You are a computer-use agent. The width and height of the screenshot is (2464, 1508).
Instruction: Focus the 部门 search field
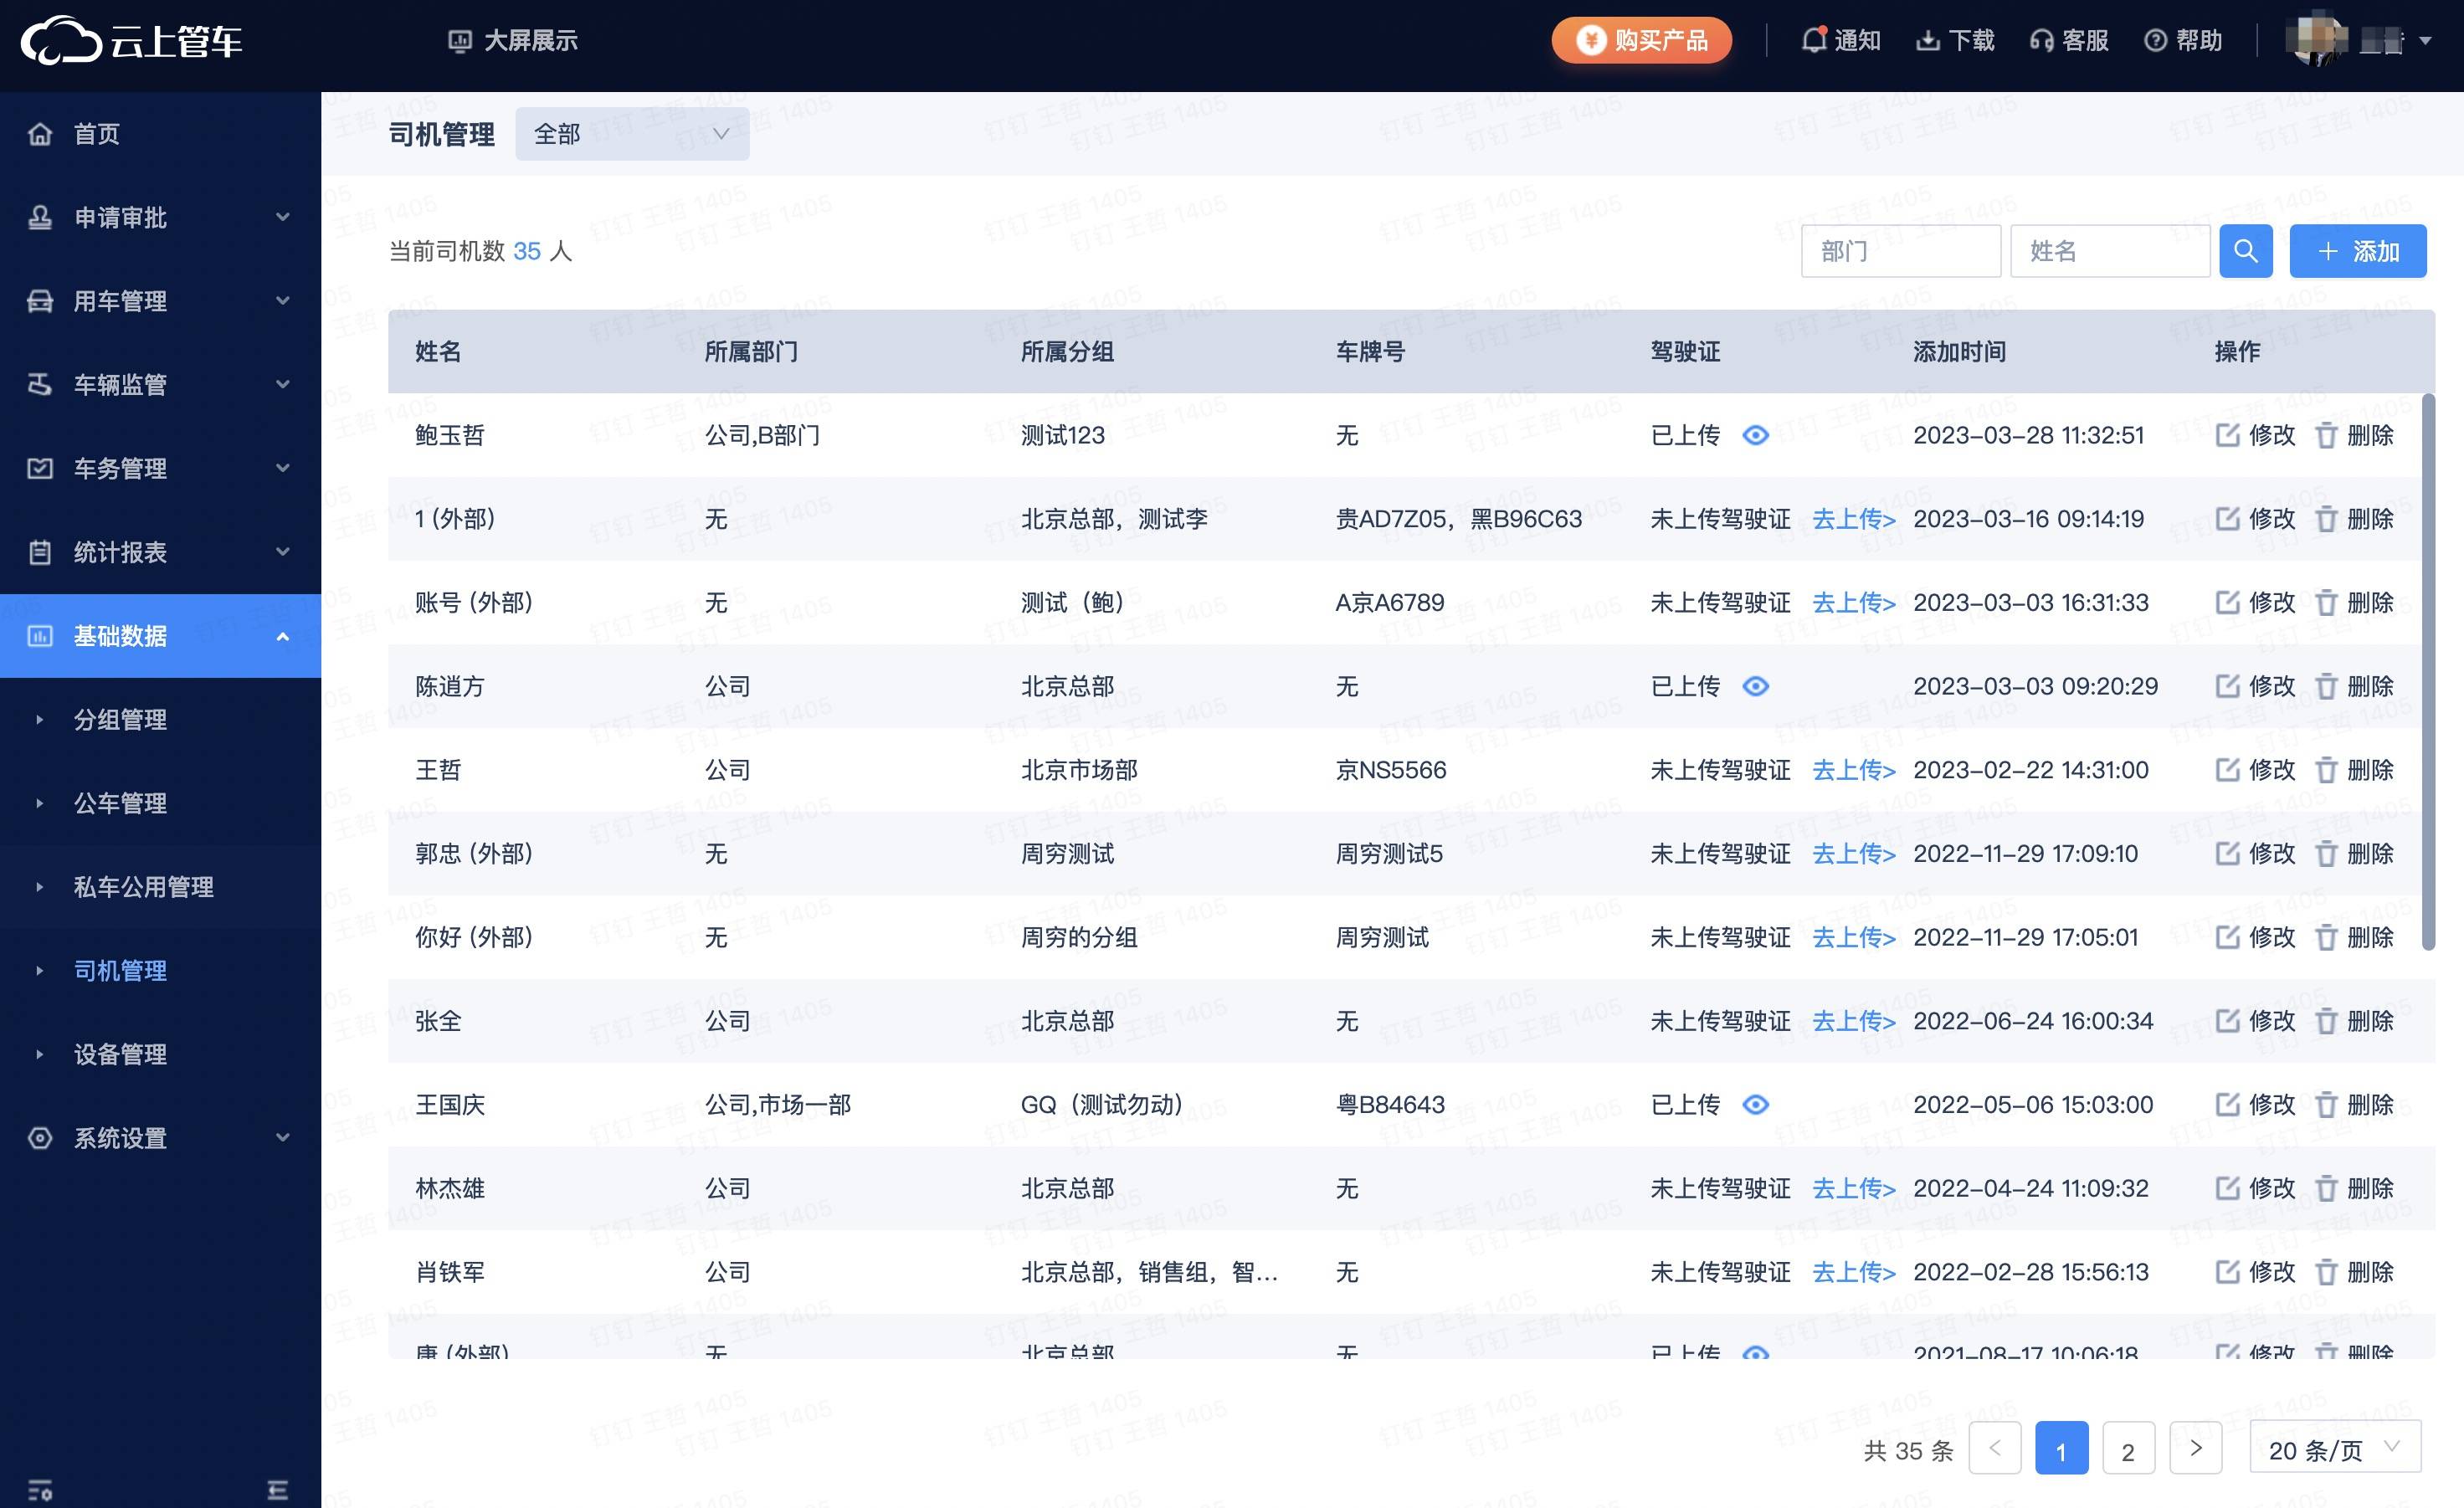tap(1901, 251)
